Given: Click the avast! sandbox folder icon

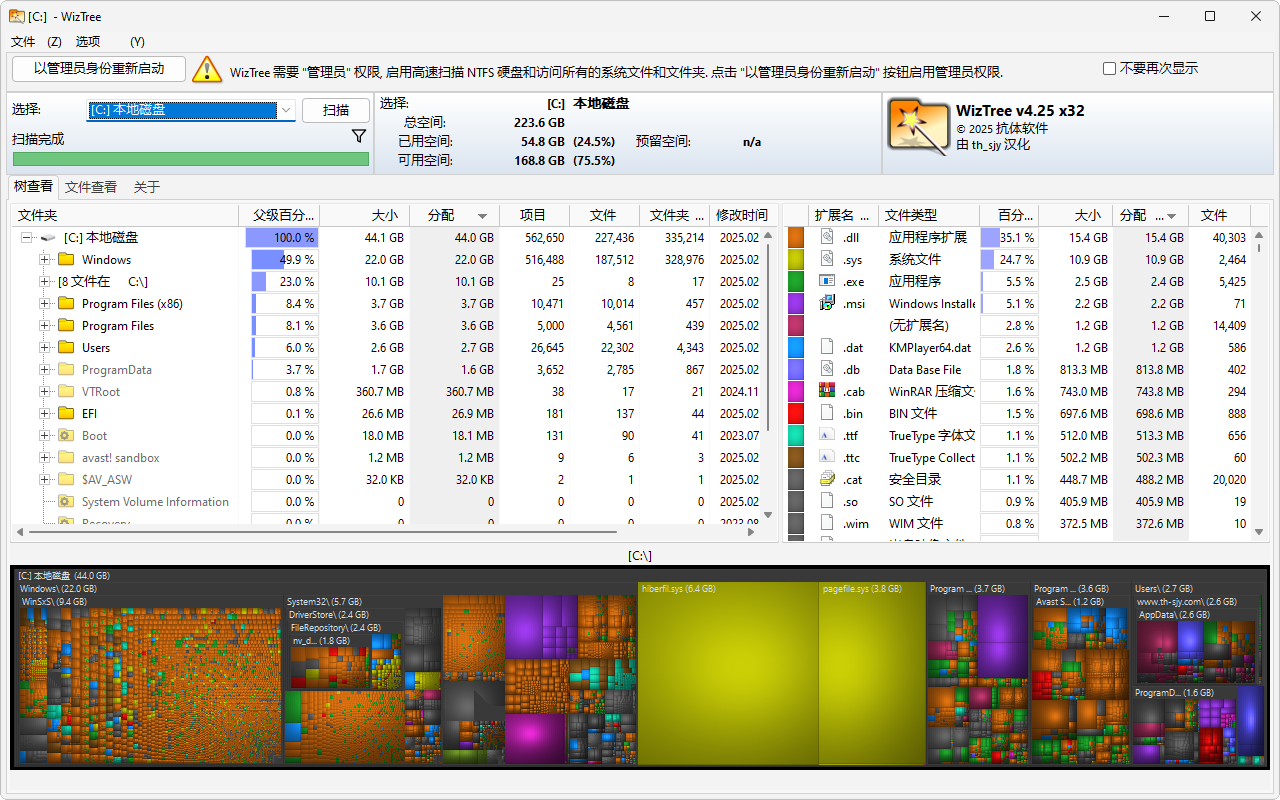Looking at the screenshot, I should point(66,458).
